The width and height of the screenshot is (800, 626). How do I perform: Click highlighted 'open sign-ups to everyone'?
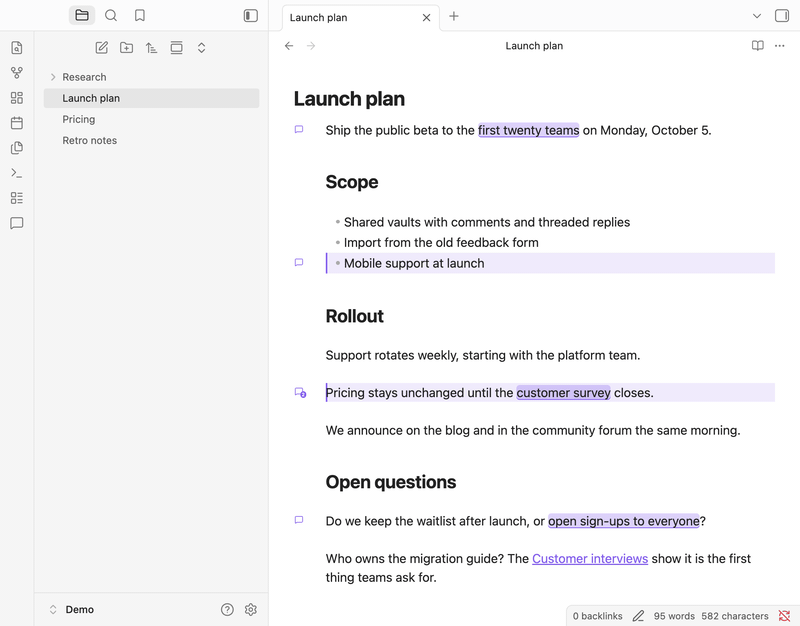point(623,521)
